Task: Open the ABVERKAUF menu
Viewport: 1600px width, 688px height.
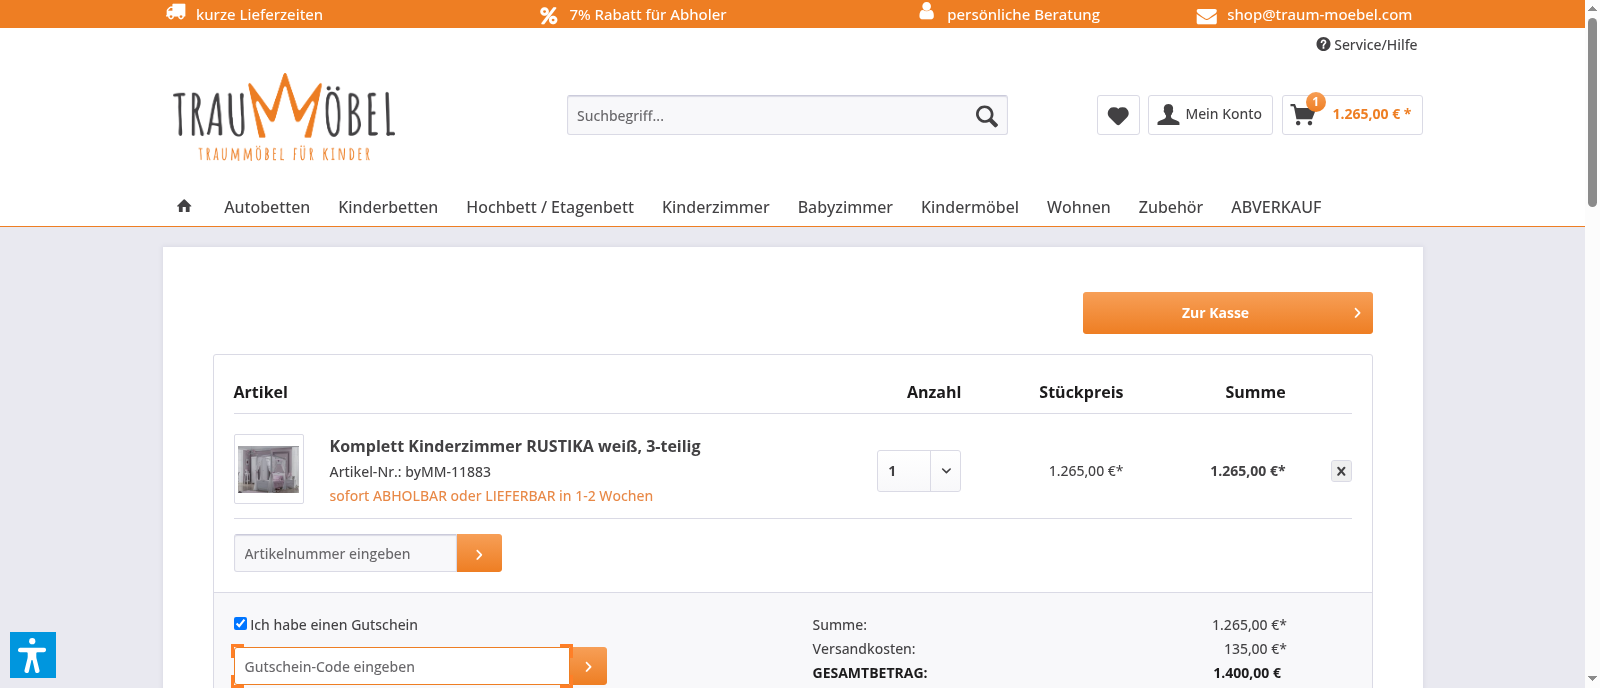Action: tap(1276, 207)
